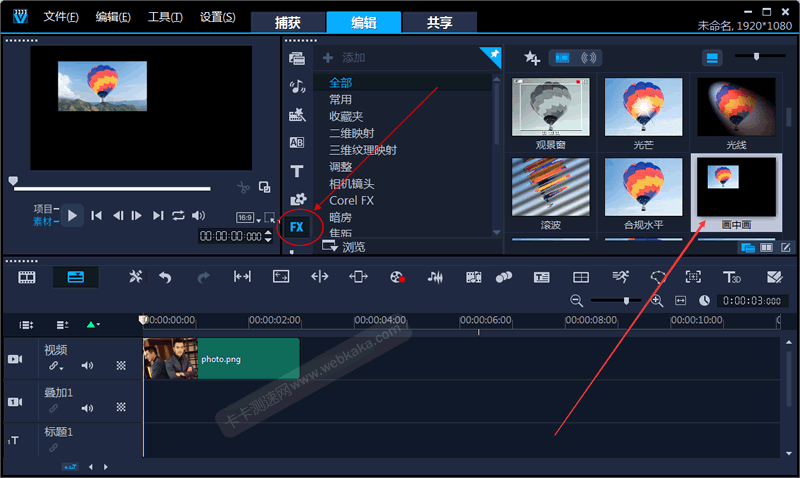Viewport: 800px width, 478px height.
Task: Open the media library icon in sidebar
Action: 297,58
